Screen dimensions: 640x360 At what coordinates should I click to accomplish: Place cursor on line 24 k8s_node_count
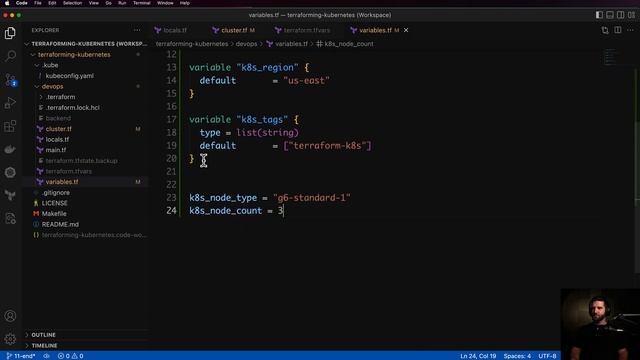(x=225, y=211)
